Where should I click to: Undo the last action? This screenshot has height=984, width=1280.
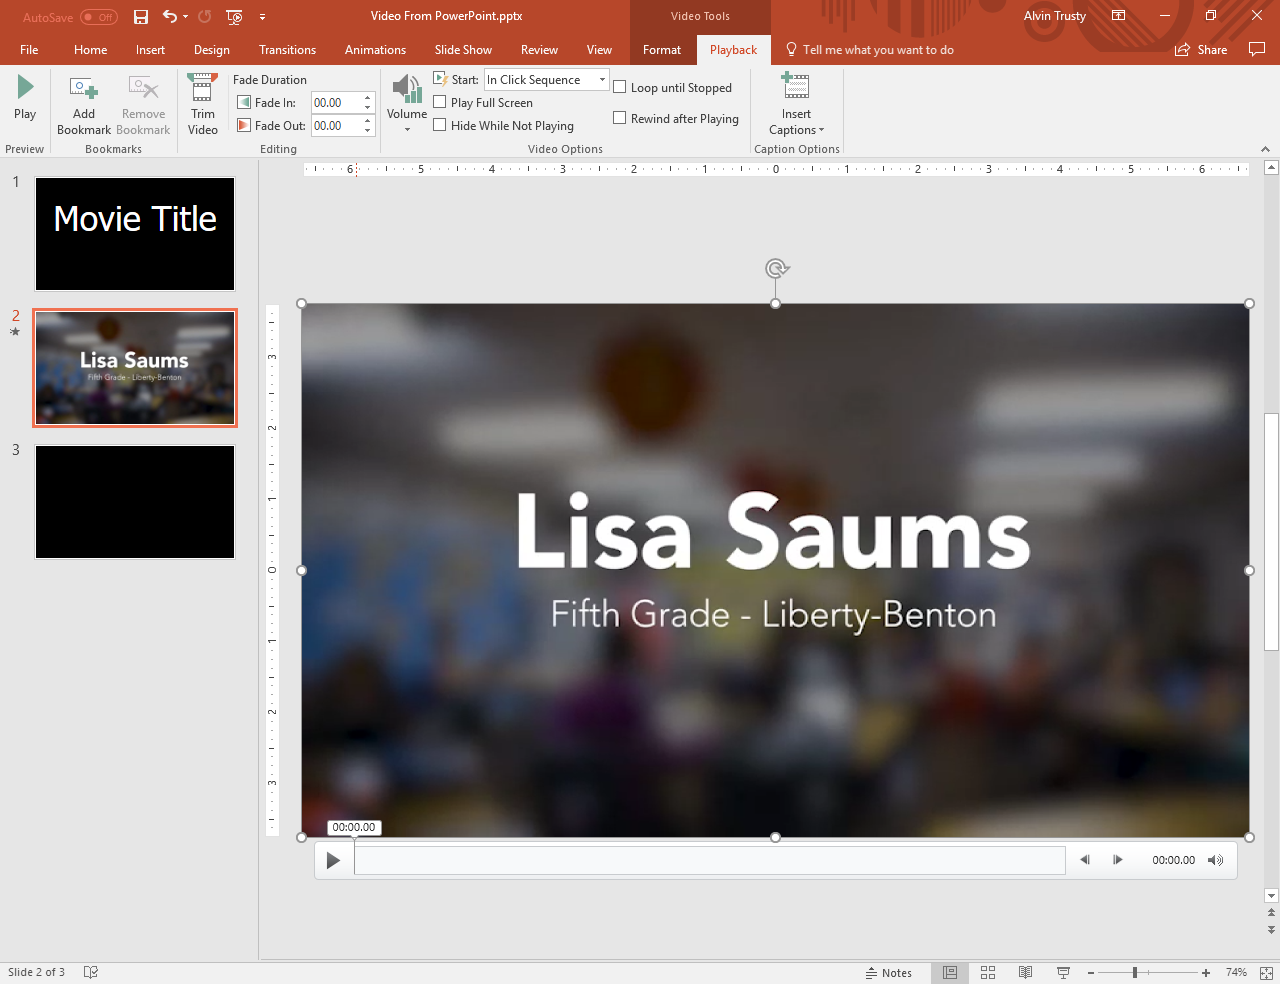point(170,17)
